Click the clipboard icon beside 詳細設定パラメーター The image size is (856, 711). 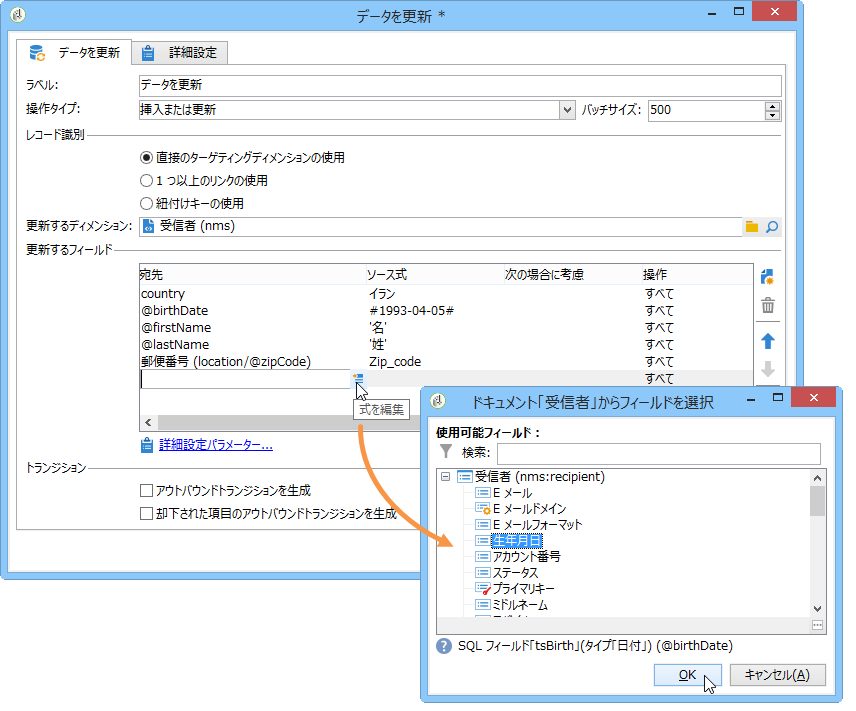[x=147, y=446]
